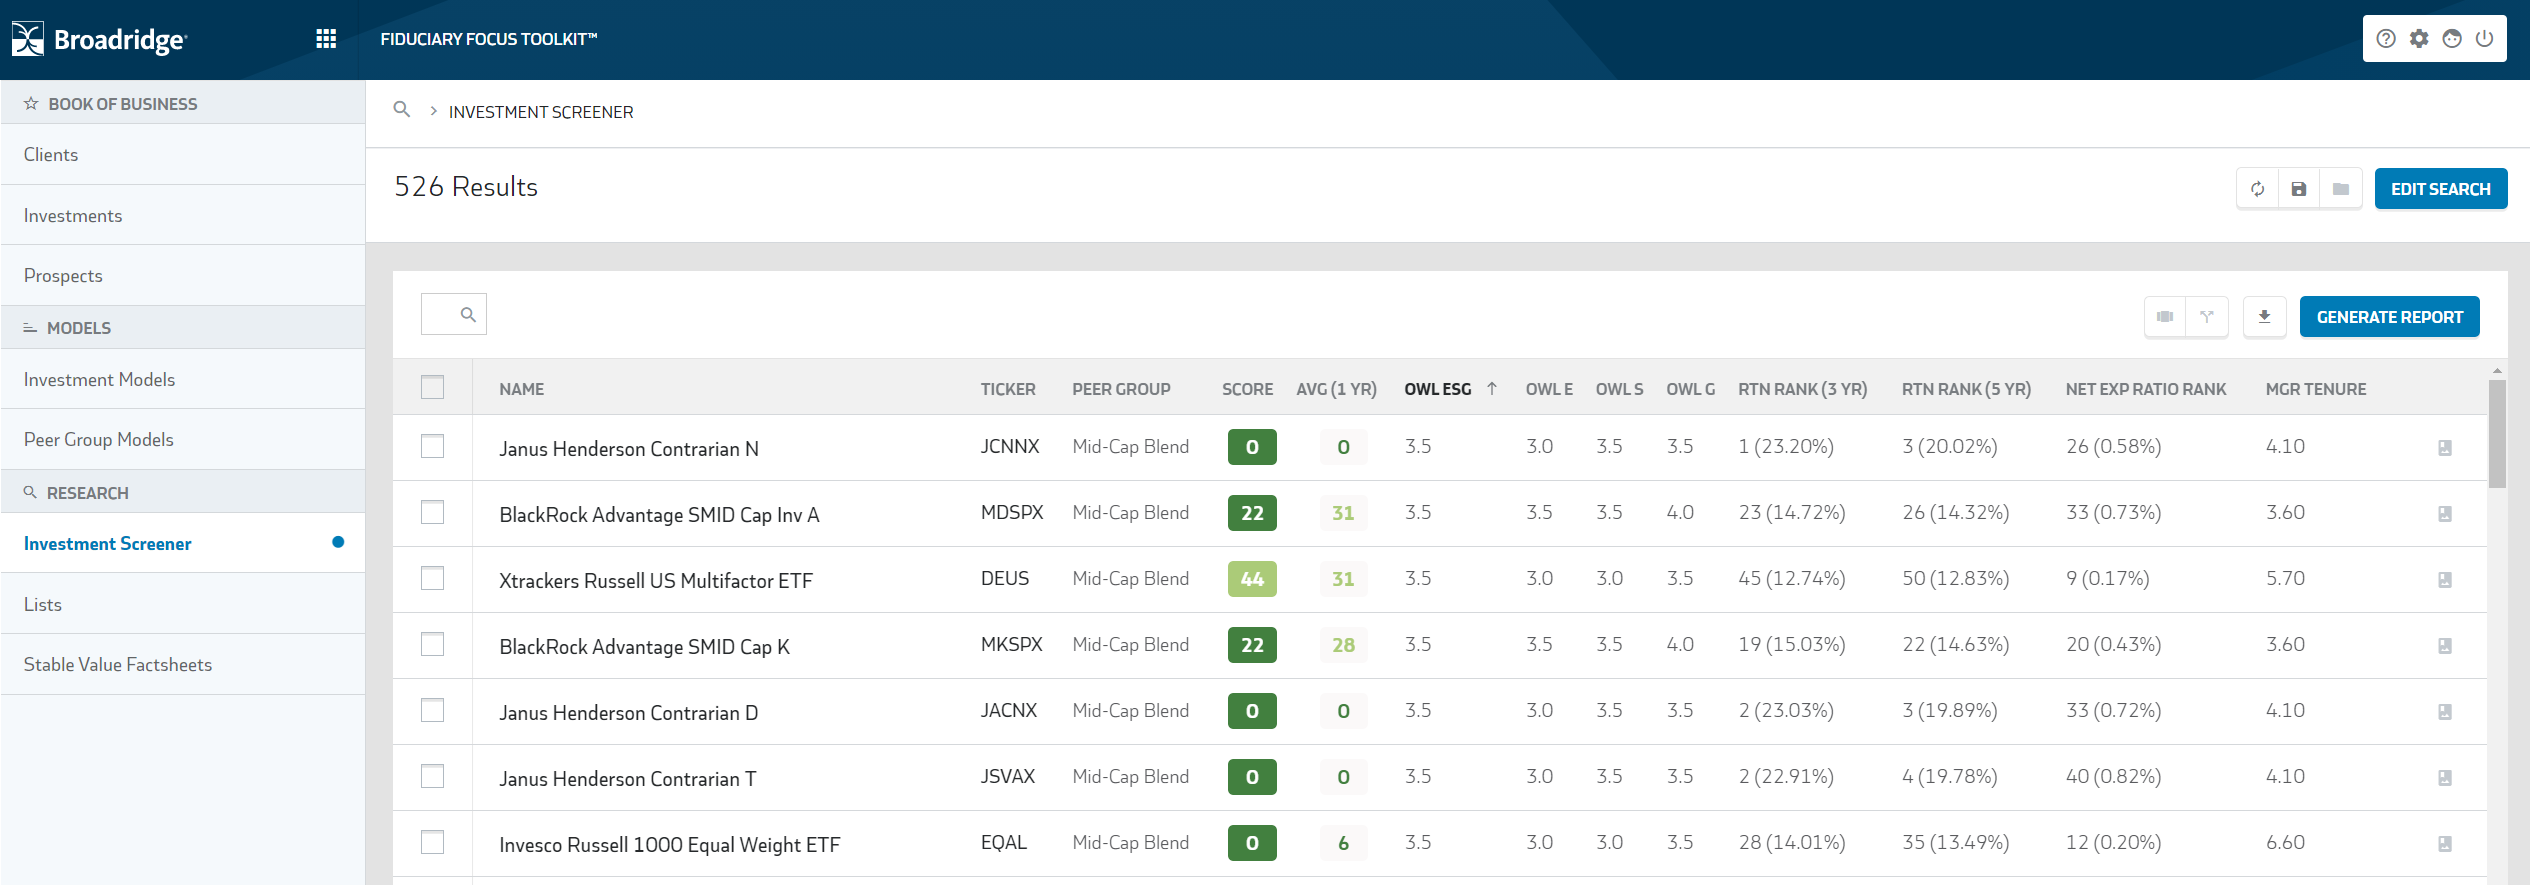
Task: Check the box for Janus Henderson Contrarian N
Action: pyautogui.click(x=432, y=446)
